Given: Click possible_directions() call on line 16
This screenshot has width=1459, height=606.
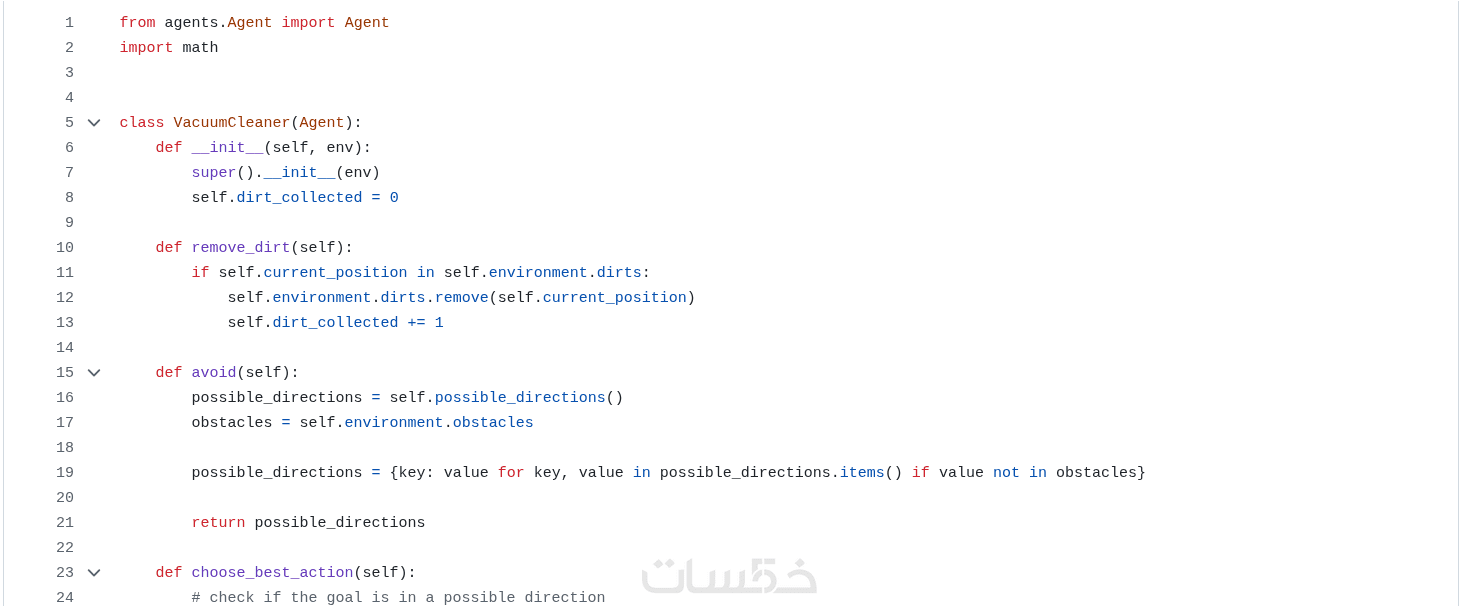Looking at the screenshot, I should coord(520,398).
